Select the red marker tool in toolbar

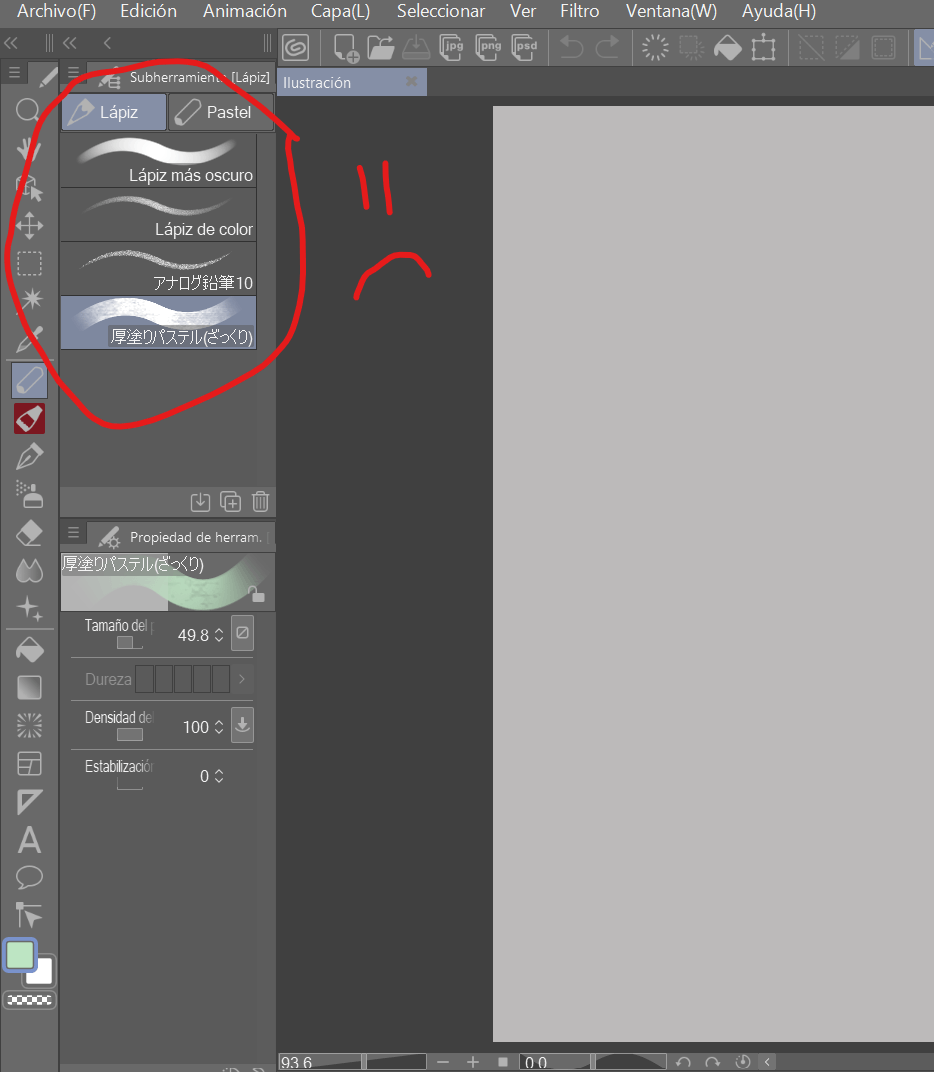coord(29,418)
